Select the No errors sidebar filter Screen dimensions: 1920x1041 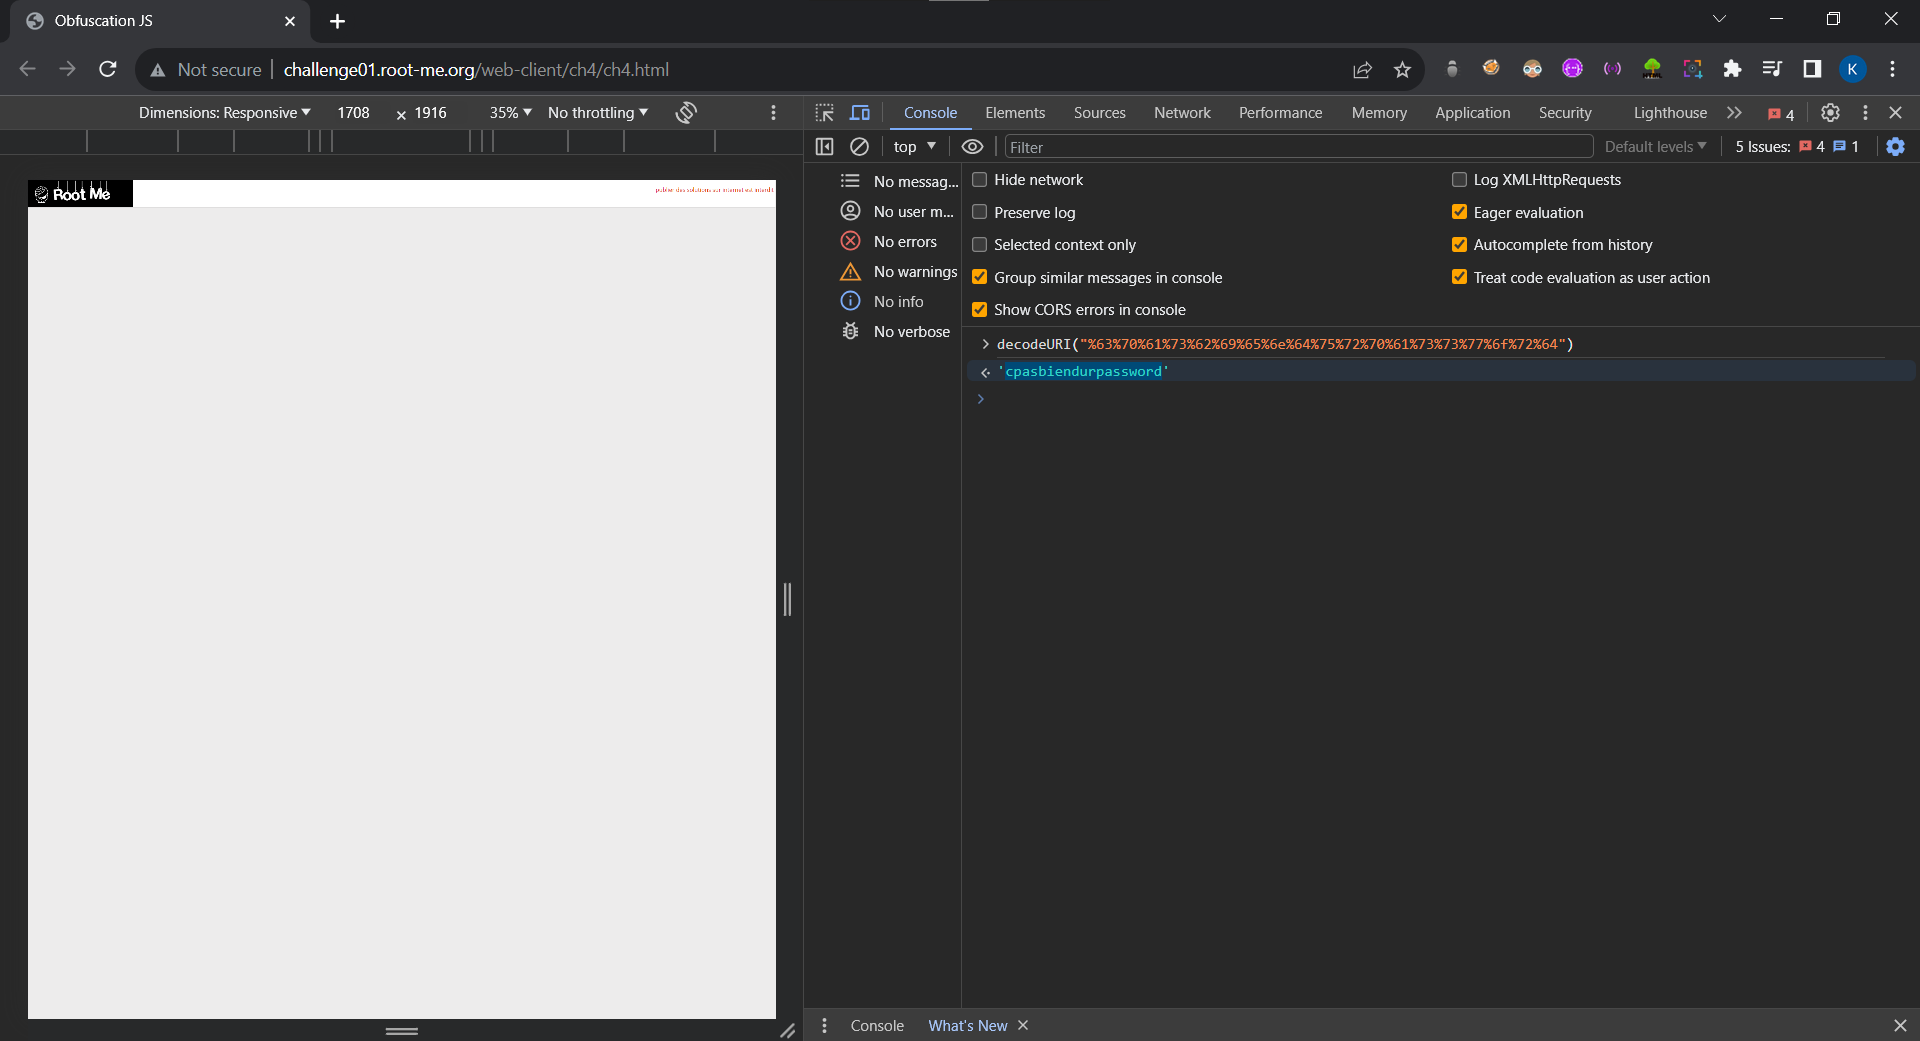904,242
